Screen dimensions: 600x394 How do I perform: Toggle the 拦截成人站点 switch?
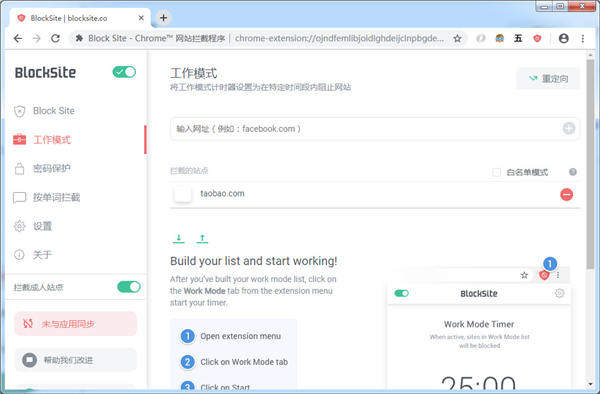129,287
